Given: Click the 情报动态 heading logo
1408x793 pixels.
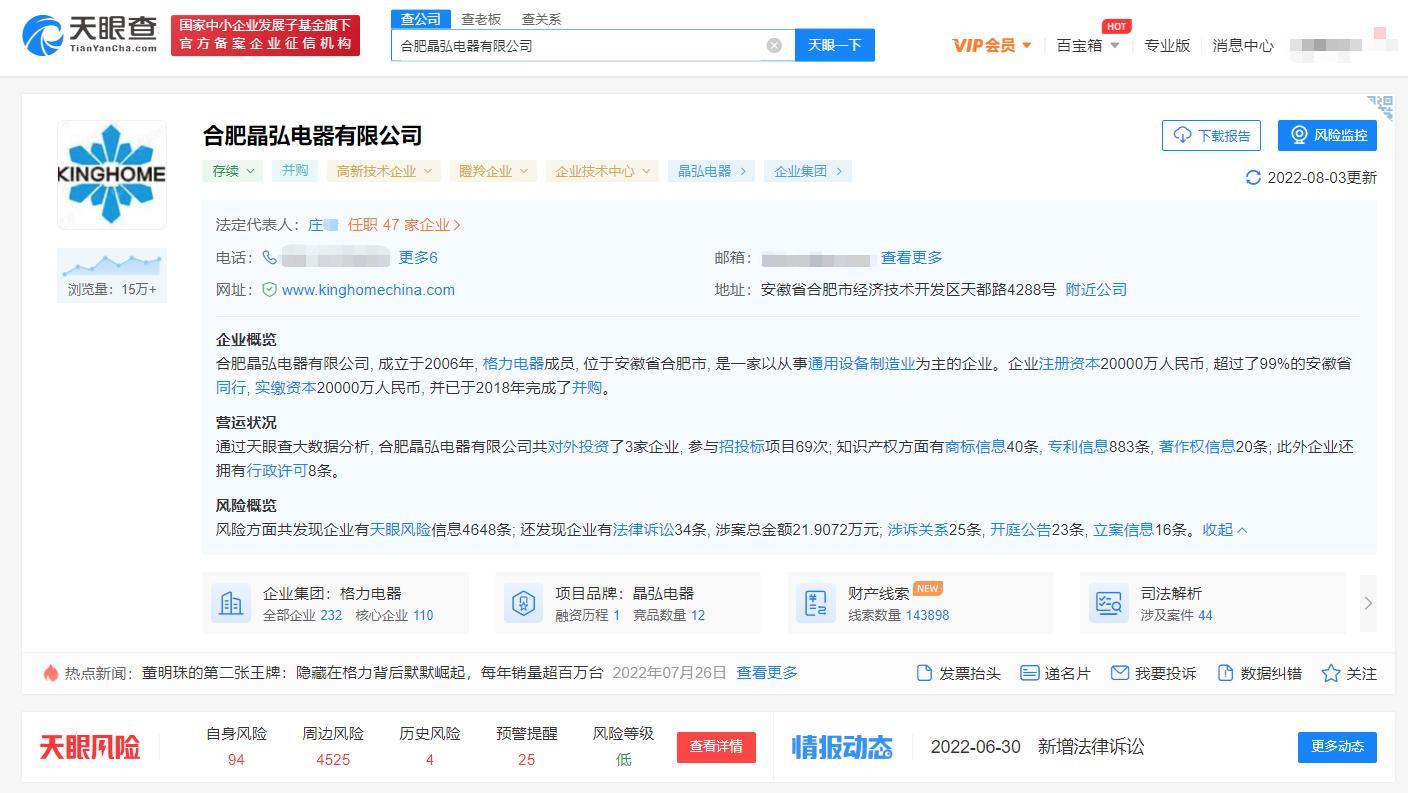Looking at the screenshot, I should pos(842,747).
